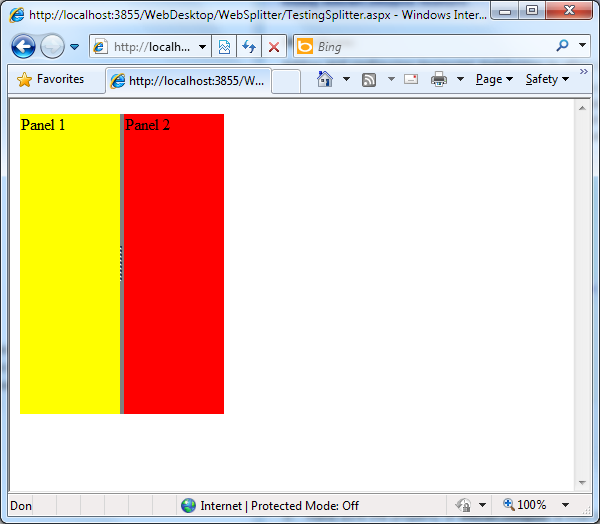Open the Safety menu
Viewport: 600px width, 524px height.
coord(546,79)
